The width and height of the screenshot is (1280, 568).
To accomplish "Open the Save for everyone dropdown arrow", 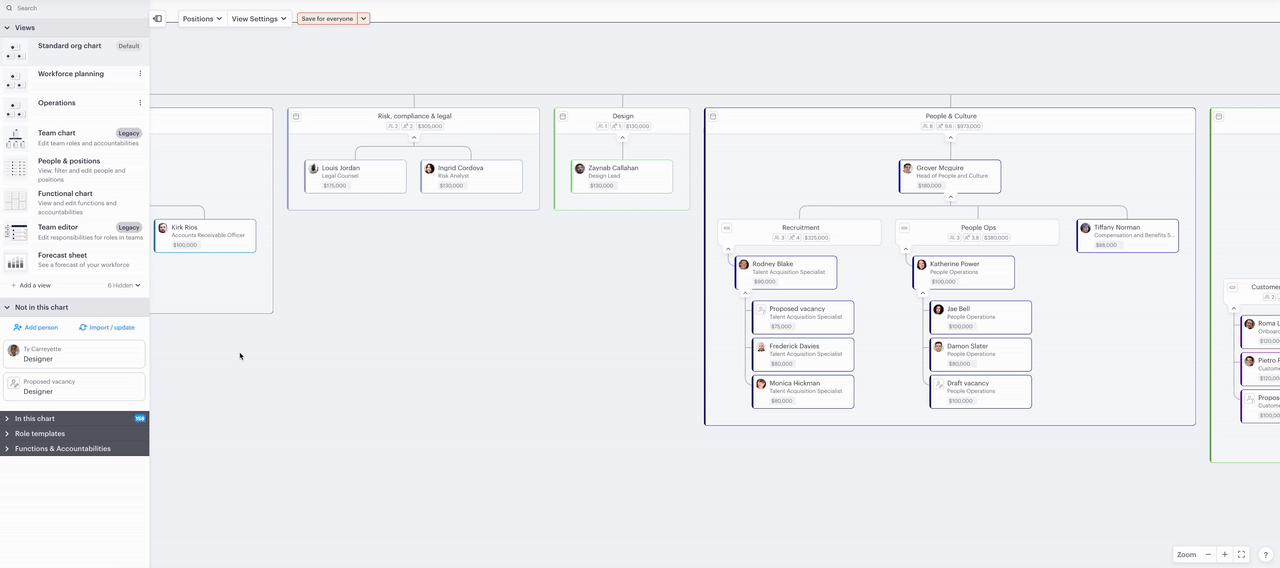I will click(x=364, y=18).
